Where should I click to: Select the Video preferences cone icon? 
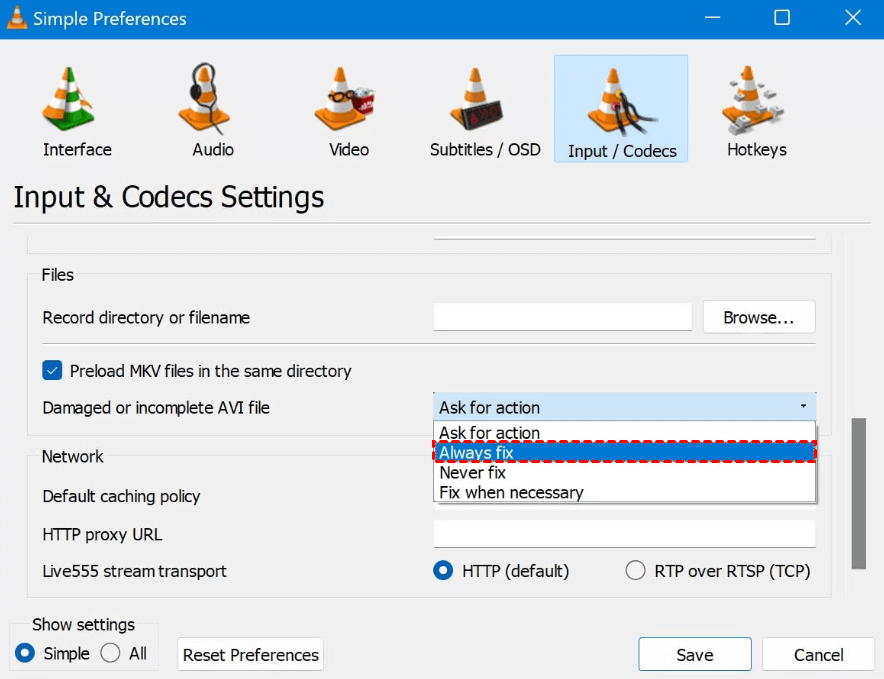348,103
